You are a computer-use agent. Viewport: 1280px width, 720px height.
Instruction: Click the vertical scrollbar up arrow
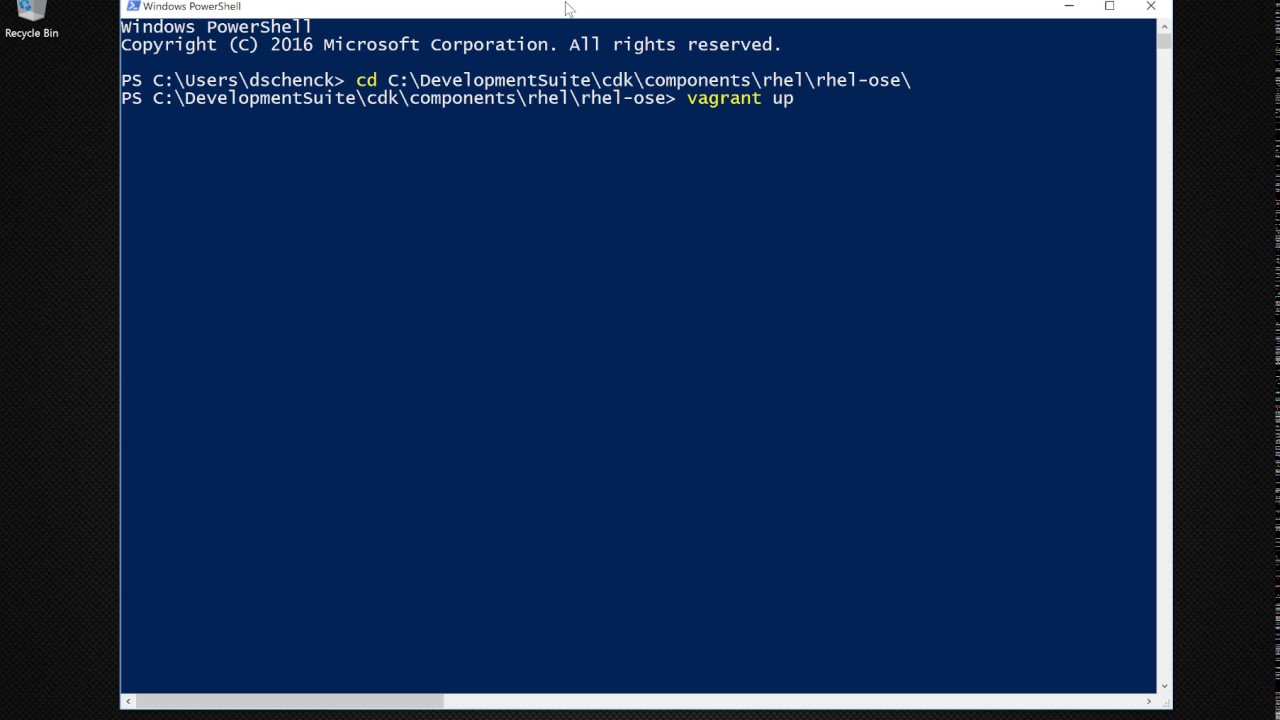click(x=1163, y=25)
